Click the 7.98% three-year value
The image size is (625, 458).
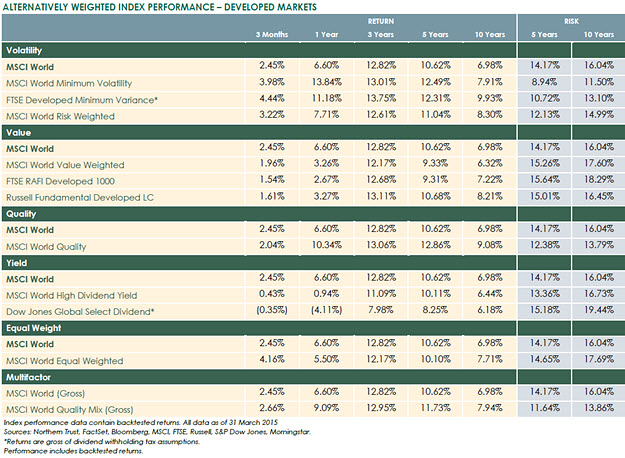[x=381, y=310]
